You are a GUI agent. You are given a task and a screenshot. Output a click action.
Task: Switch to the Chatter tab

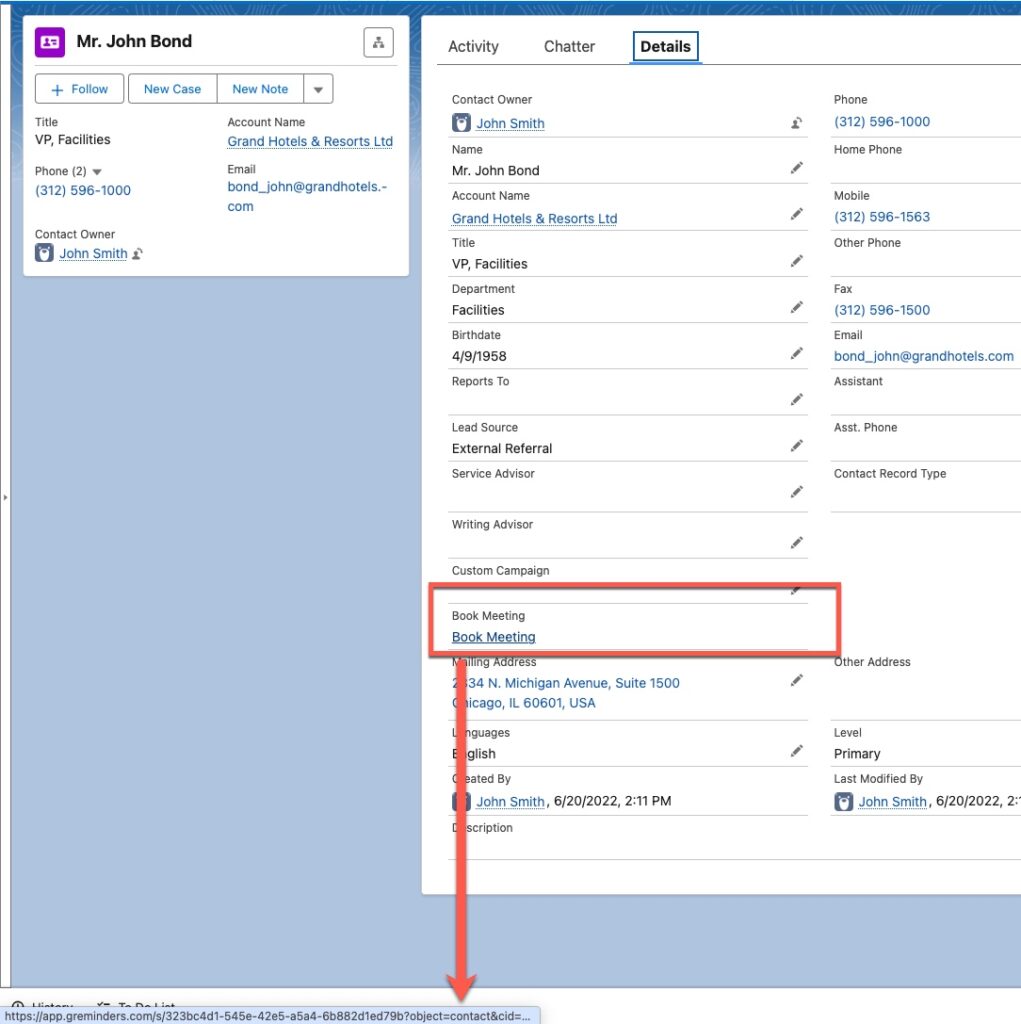click(x=569, y=46)
